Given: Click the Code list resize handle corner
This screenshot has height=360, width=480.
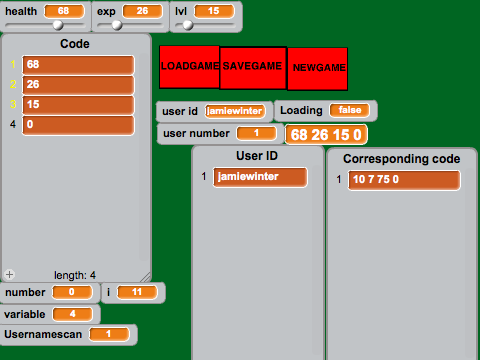Looking at the screenshot, I should coord(146,277).
